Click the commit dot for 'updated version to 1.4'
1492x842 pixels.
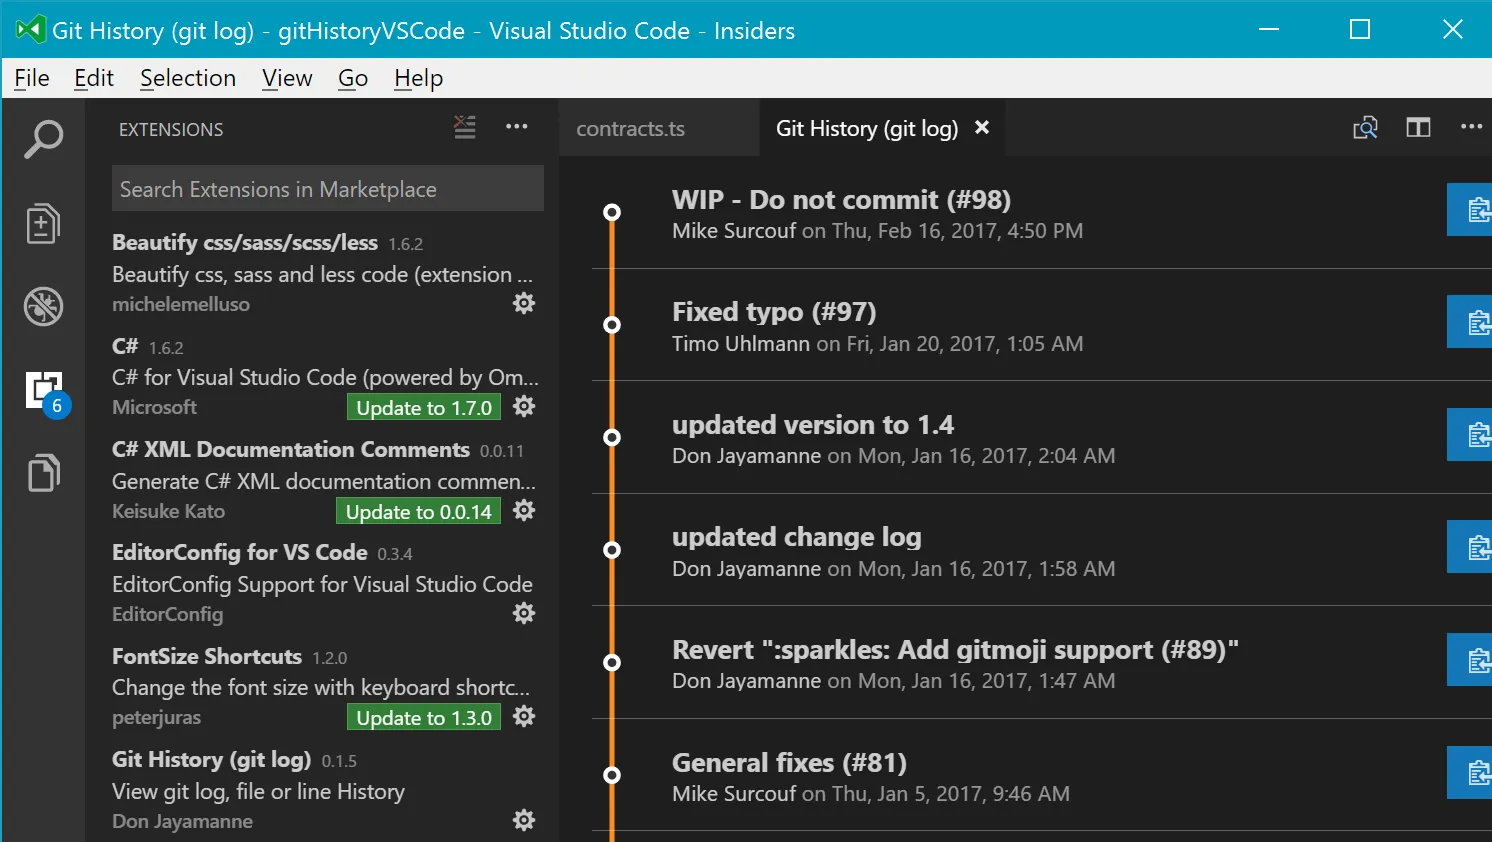611,436
